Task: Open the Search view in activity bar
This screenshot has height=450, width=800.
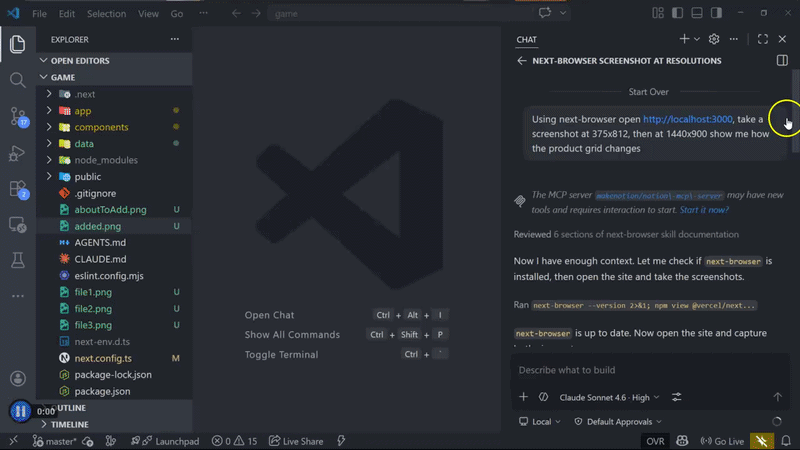Action: click(17, 80)
